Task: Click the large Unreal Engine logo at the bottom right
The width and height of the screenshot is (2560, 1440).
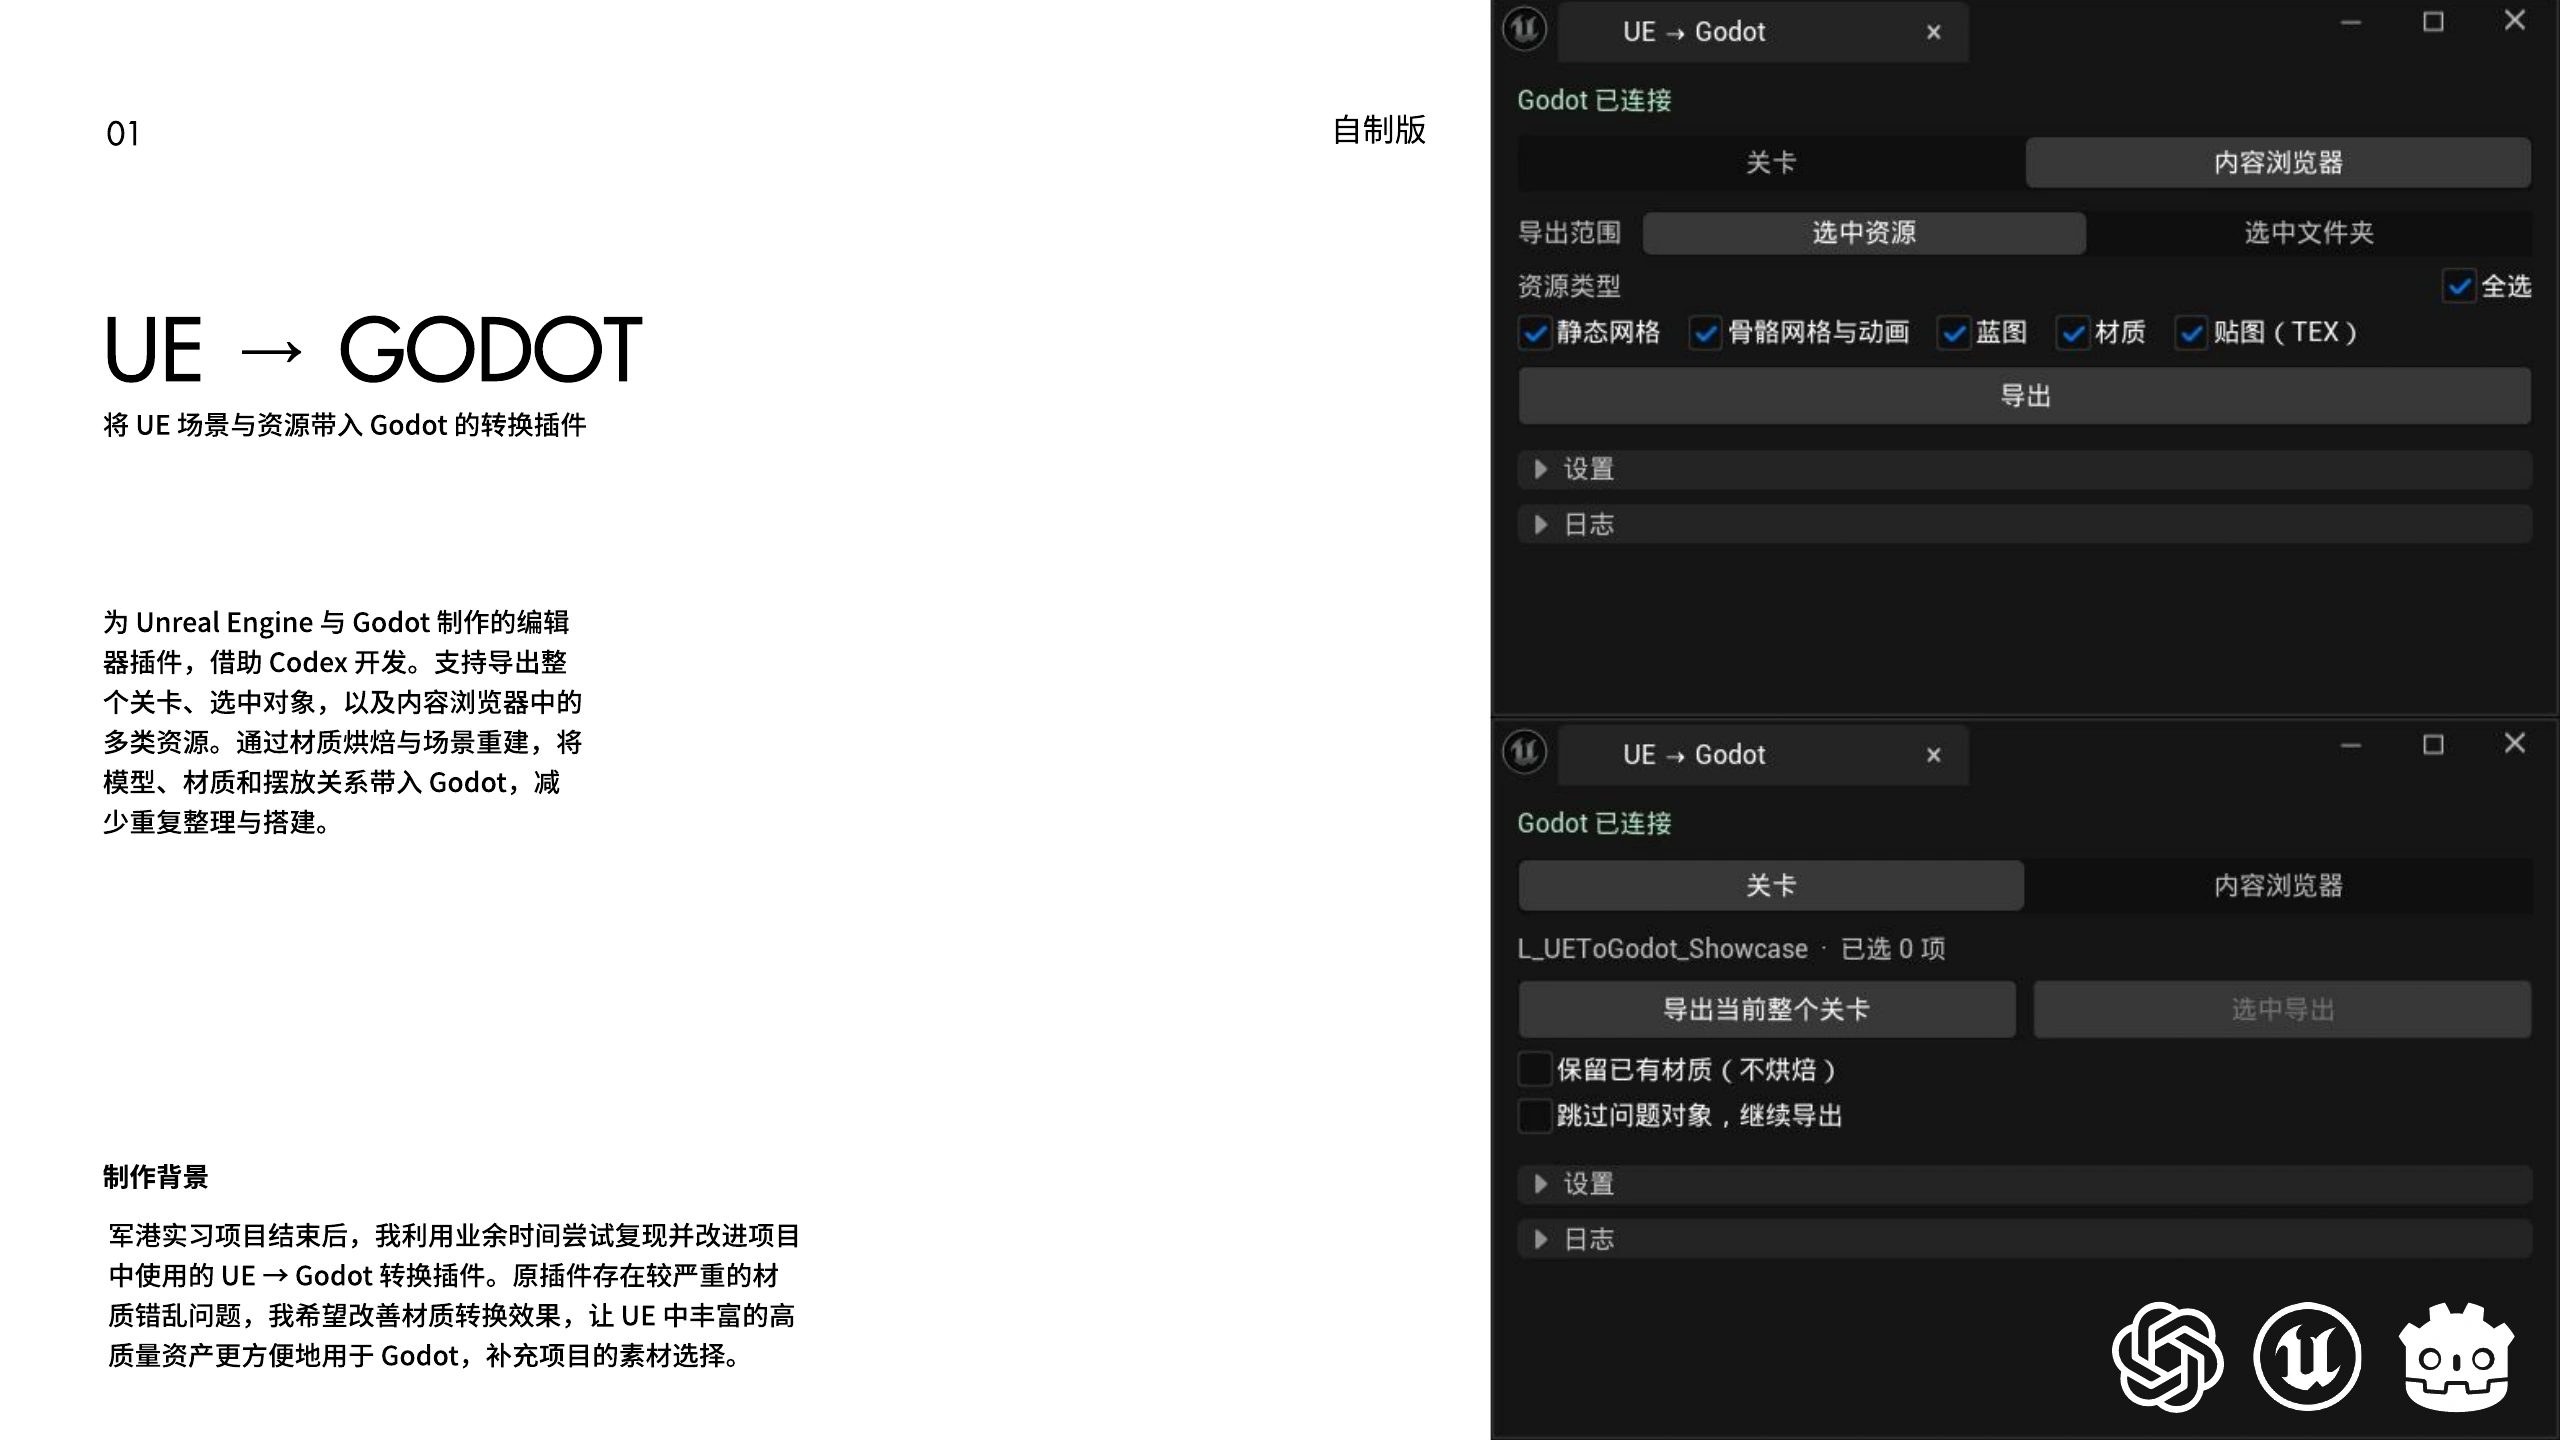Action: pyautogui.click(x=2308, y=1357)
